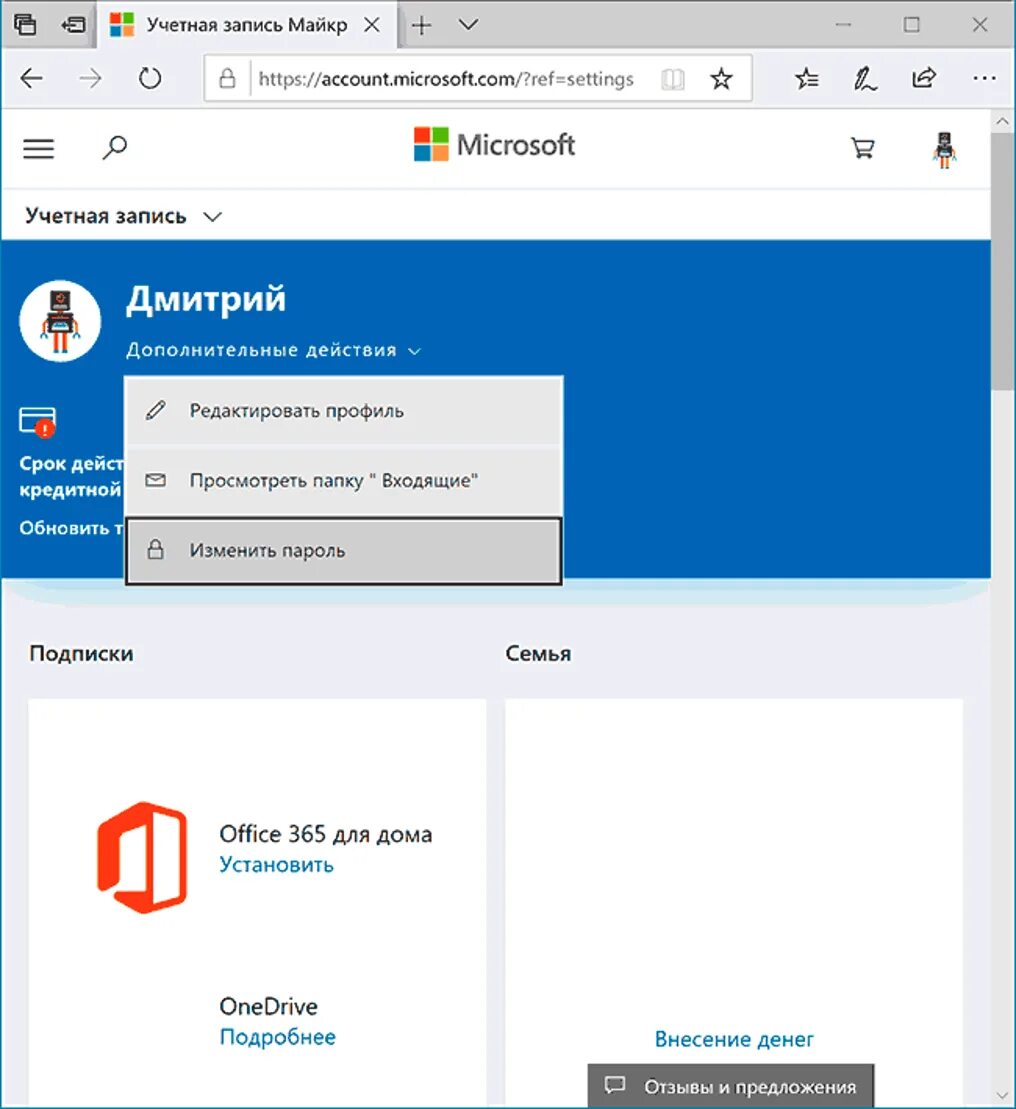1016x1109 pixels.
Task: Open Favorites hub star-list icon
Action: tap(807, 78)
